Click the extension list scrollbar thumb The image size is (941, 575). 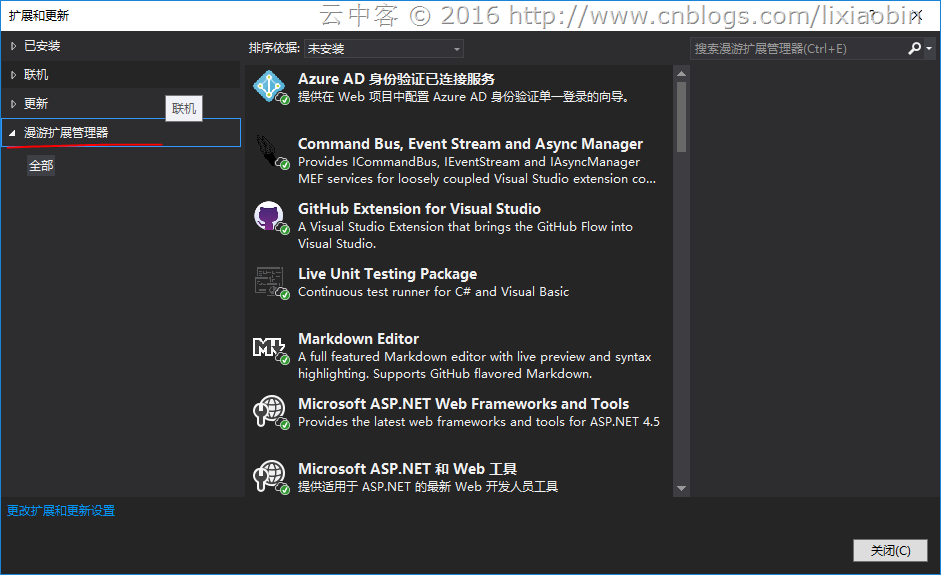point(681,117)
